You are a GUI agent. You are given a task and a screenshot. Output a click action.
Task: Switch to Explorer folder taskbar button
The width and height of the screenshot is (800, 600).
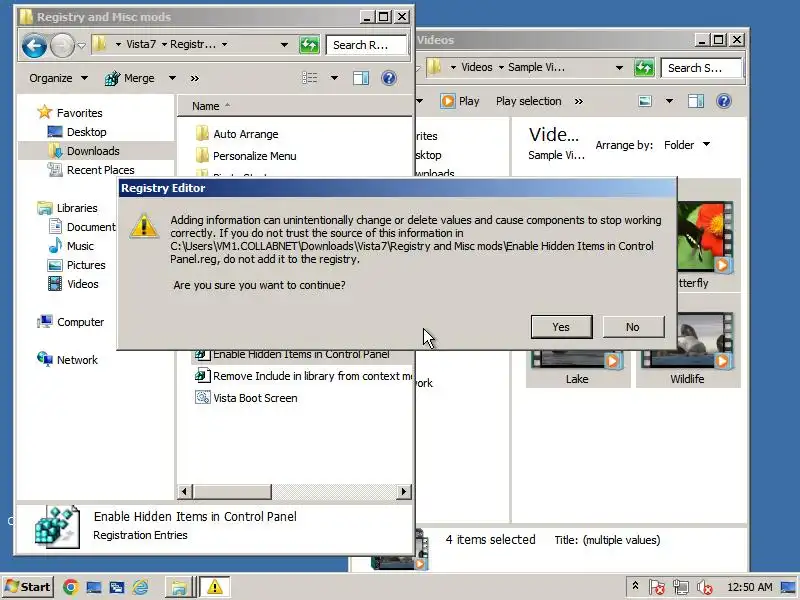coord(179,587)
